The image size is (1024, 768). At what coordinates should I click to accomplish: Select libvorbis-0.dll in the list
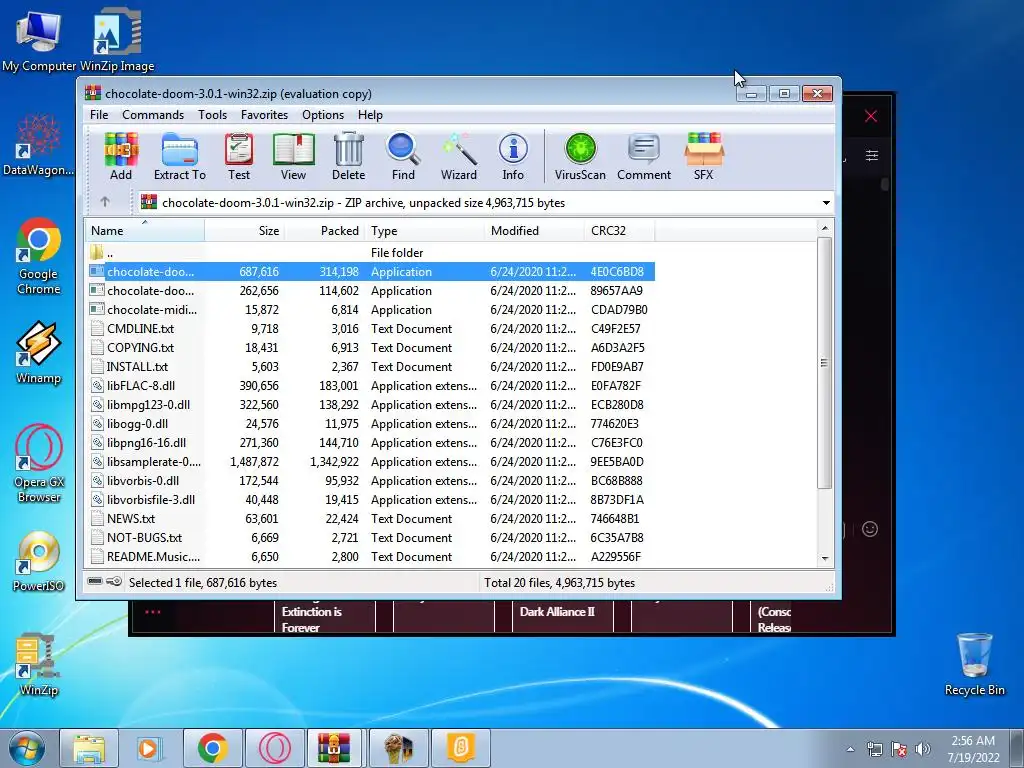(370, 480)
